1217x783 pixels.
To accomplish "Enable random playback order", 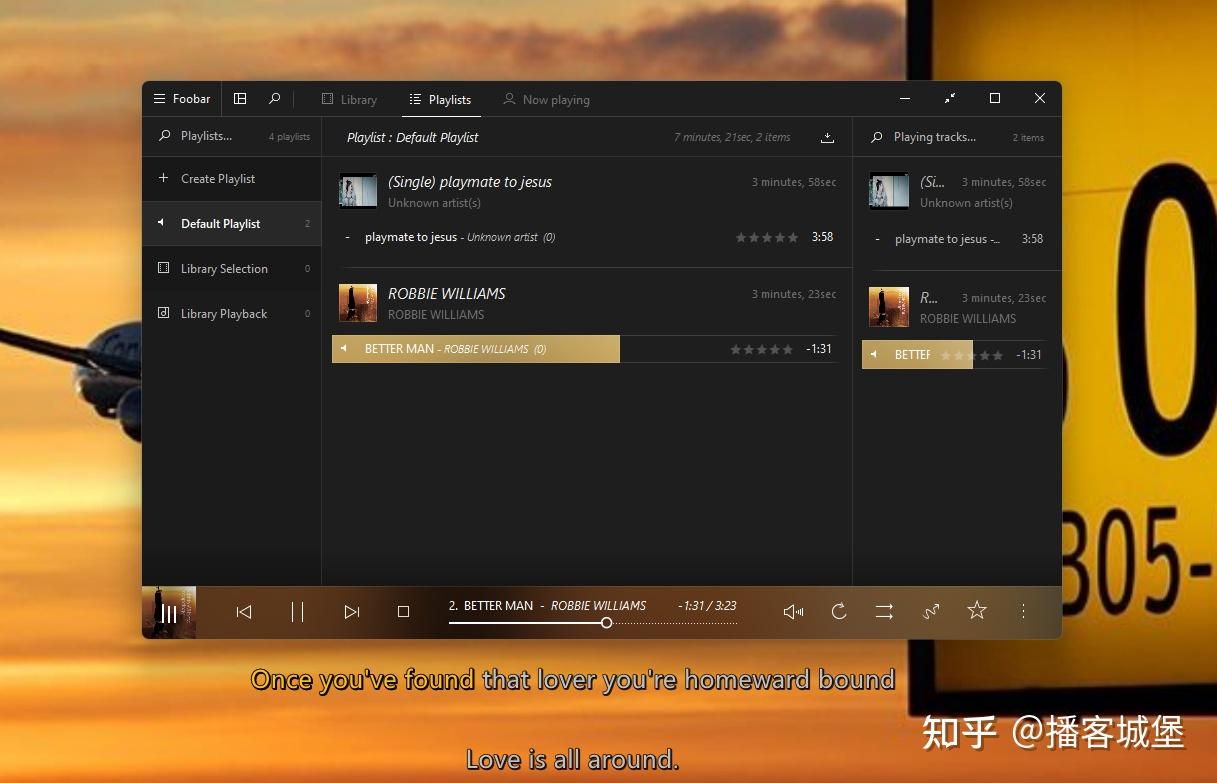I will tap(930, 611).
